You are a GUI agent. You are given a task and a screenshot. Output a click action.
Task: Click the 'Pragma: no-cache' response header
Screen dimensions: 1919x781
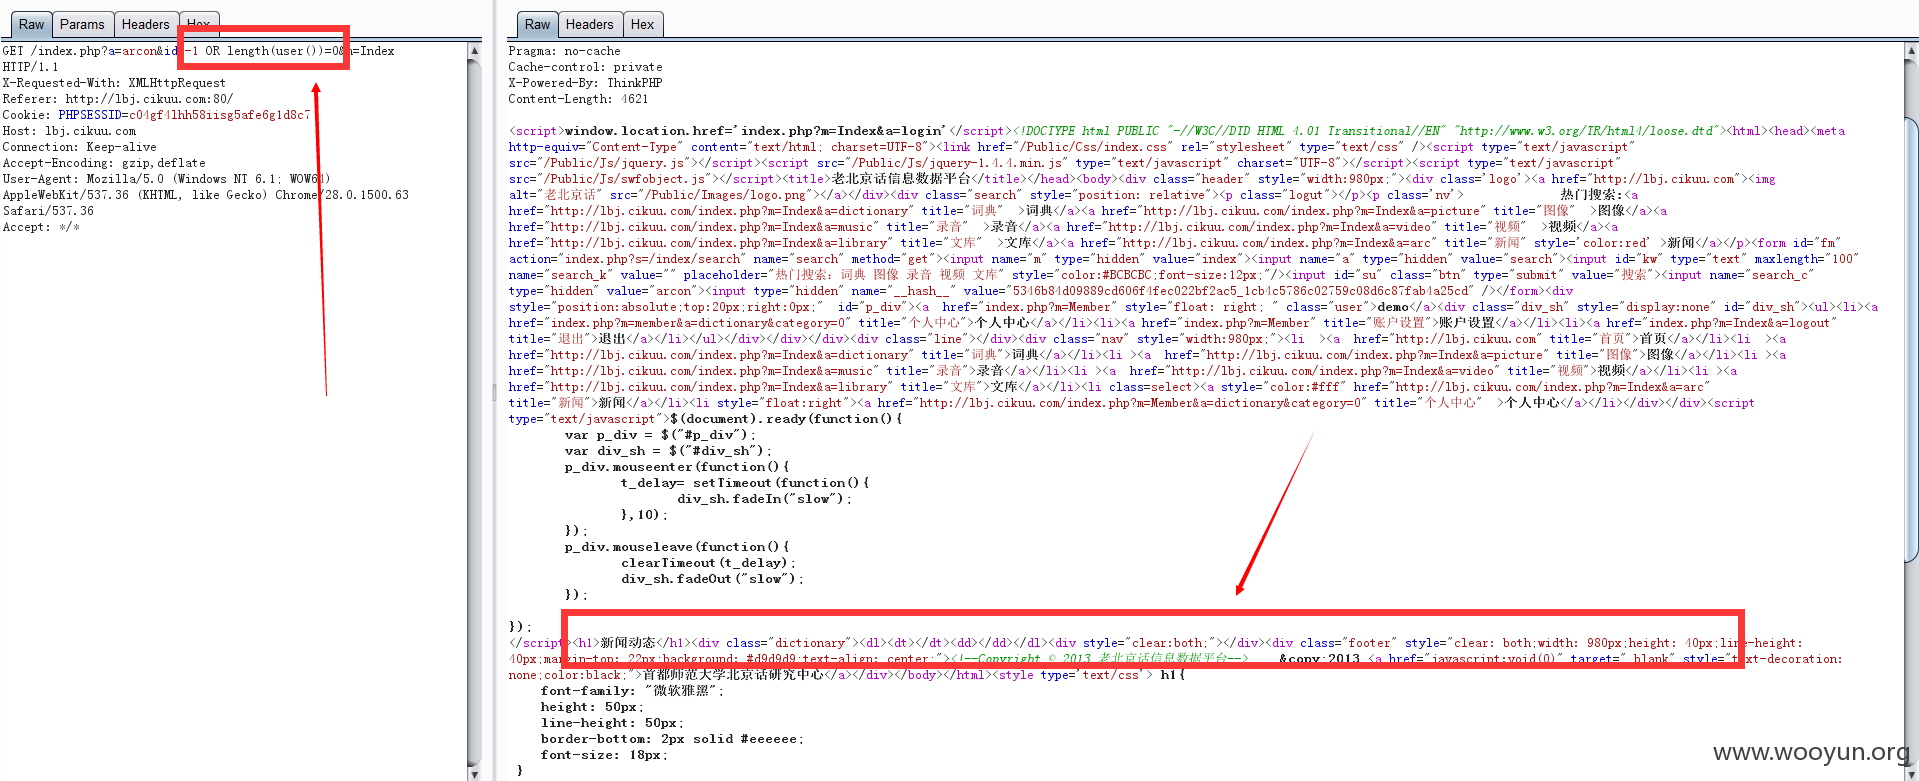point(564,51)
